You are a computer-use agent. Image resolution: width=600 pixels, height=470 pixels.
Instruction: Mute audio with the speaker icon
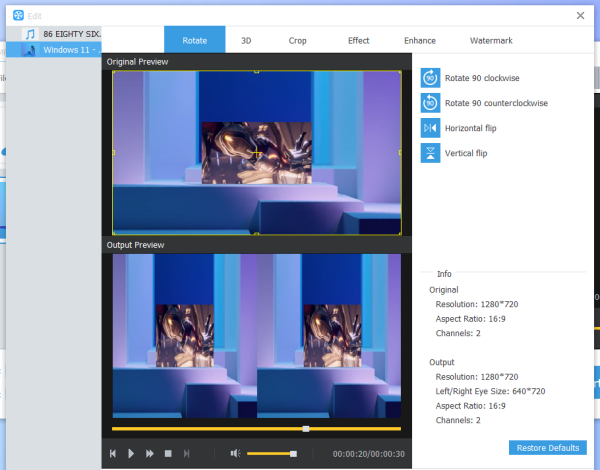pos(235,454)
